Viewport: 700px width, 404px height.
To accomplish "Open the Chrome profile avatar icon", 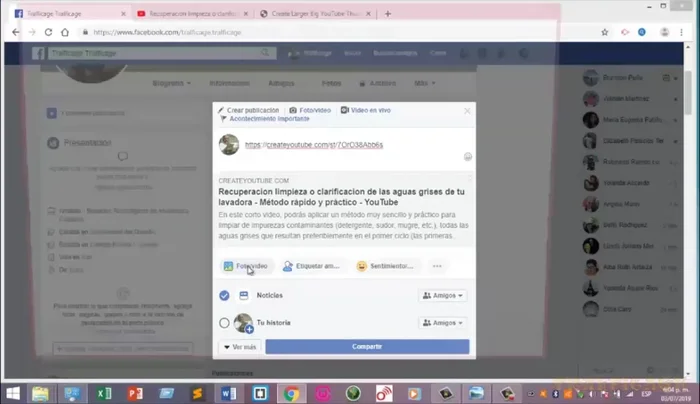I will point(664,32).
